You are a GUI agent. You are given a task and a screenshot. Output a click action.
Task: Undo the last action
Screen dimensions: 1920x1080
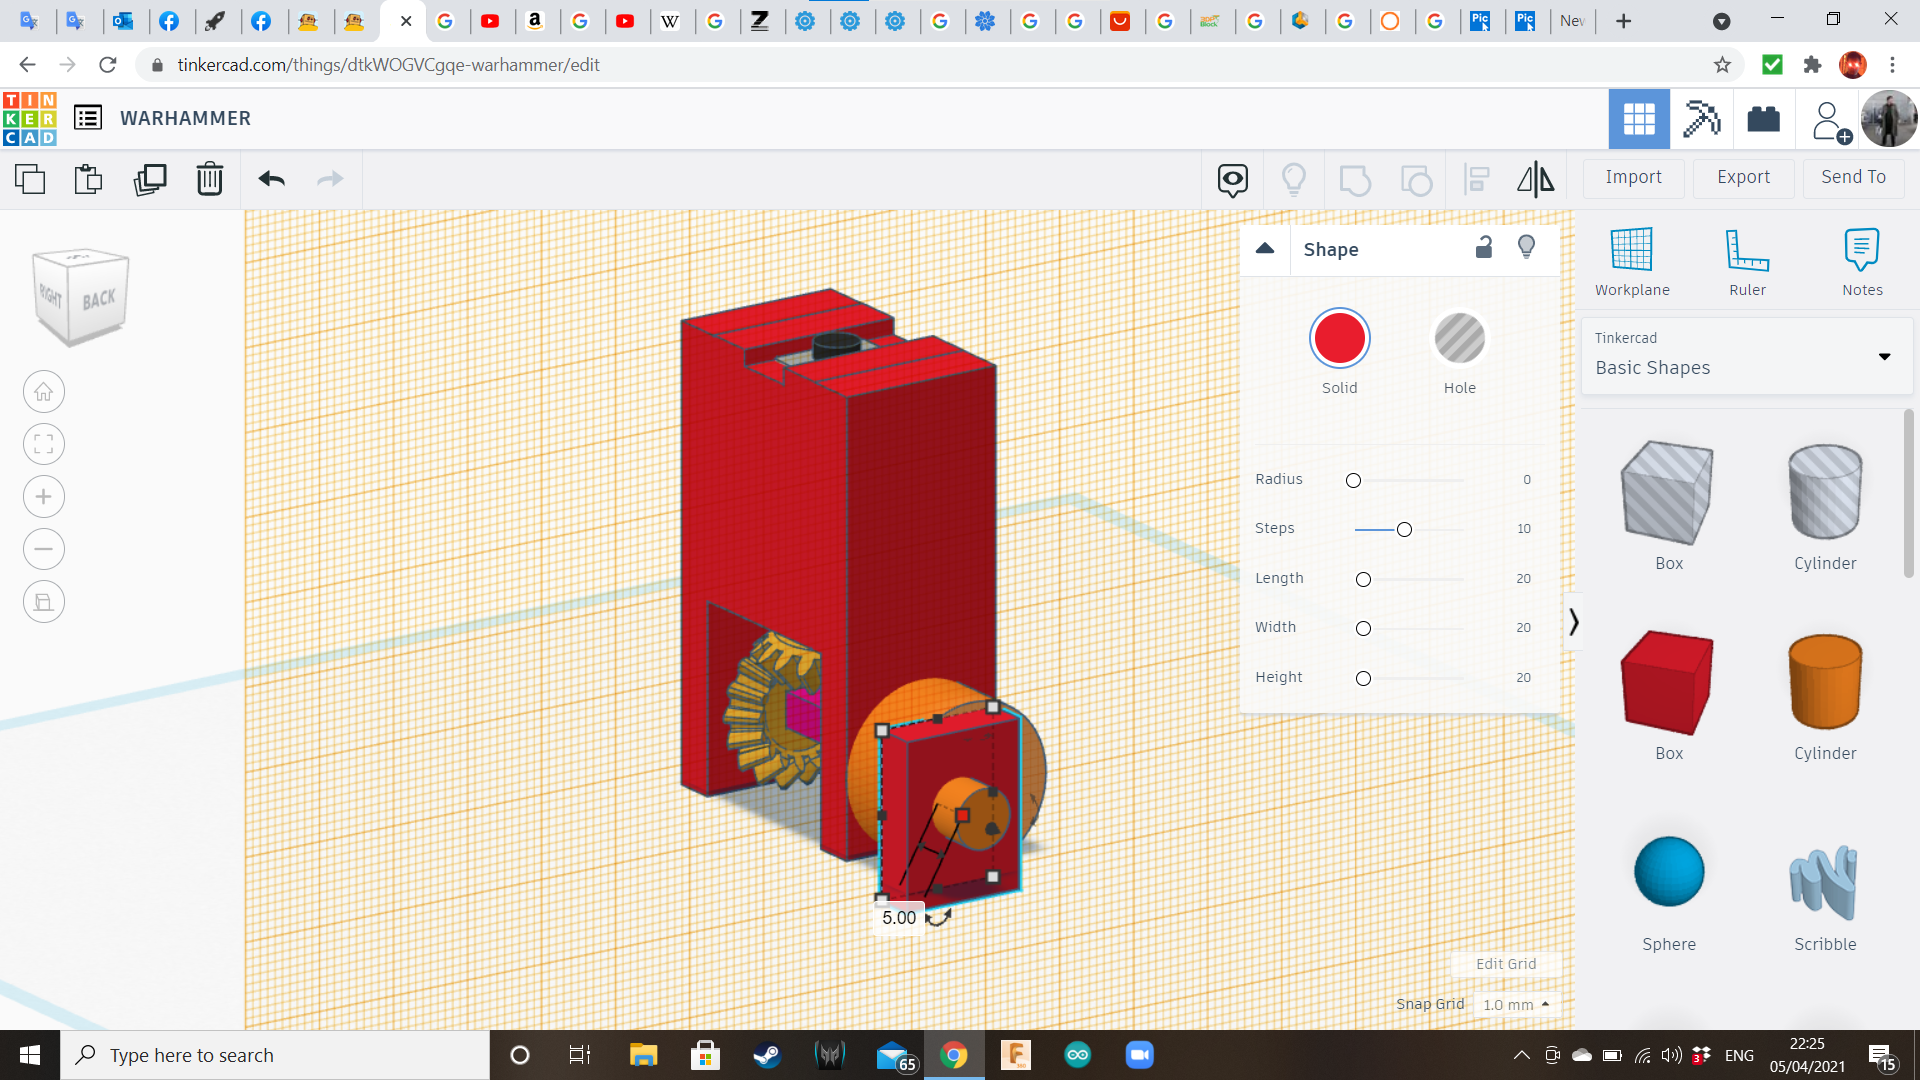(271, 180)
